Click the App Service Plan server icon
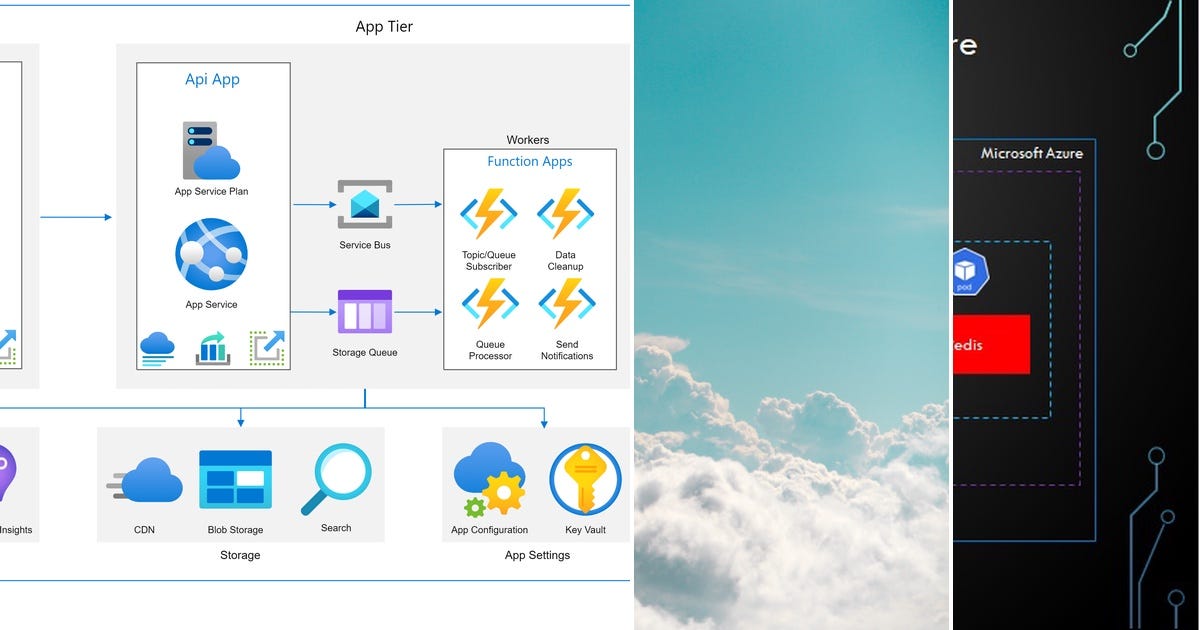The image size is (1200, 630). click(211, 150)
